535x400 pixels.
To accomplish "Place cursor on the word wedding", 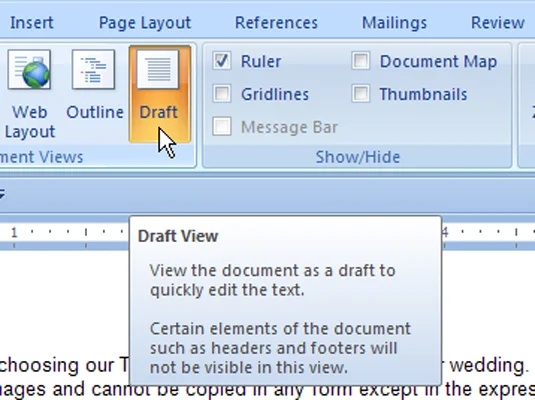I will [x=489, y=366].
